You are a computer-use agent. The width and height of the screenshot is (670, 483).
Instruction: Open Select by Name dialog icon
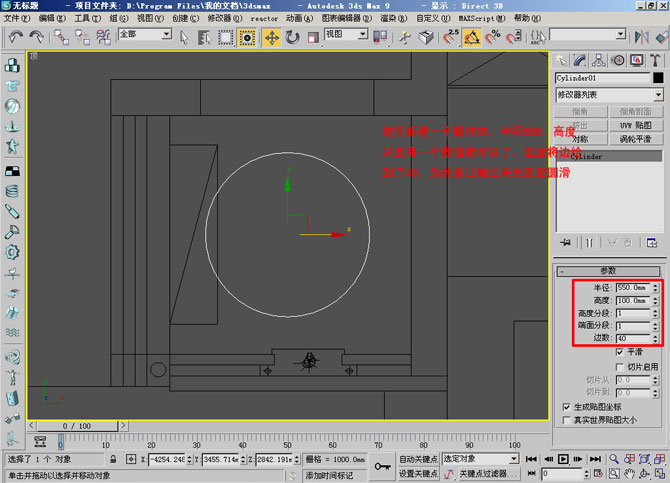(204, 38)
